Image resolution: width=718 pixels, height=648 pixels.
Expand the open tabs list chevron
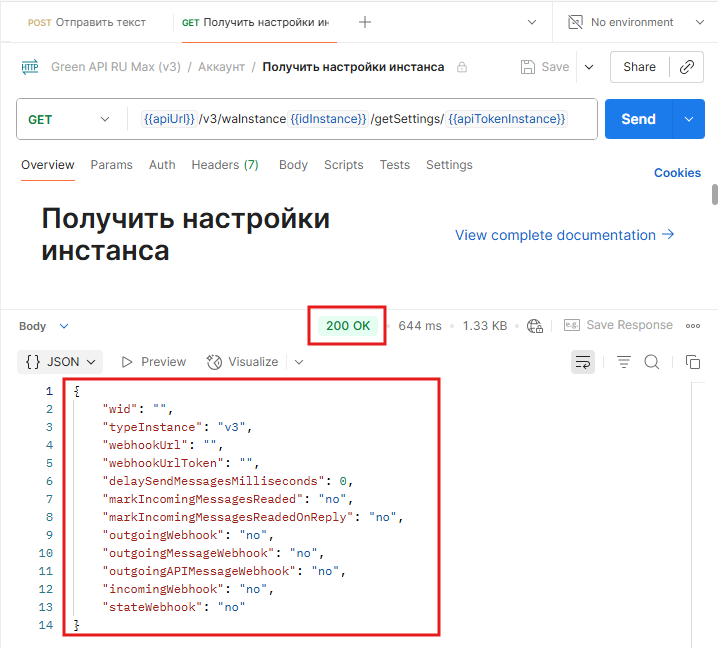click(532, 22)
